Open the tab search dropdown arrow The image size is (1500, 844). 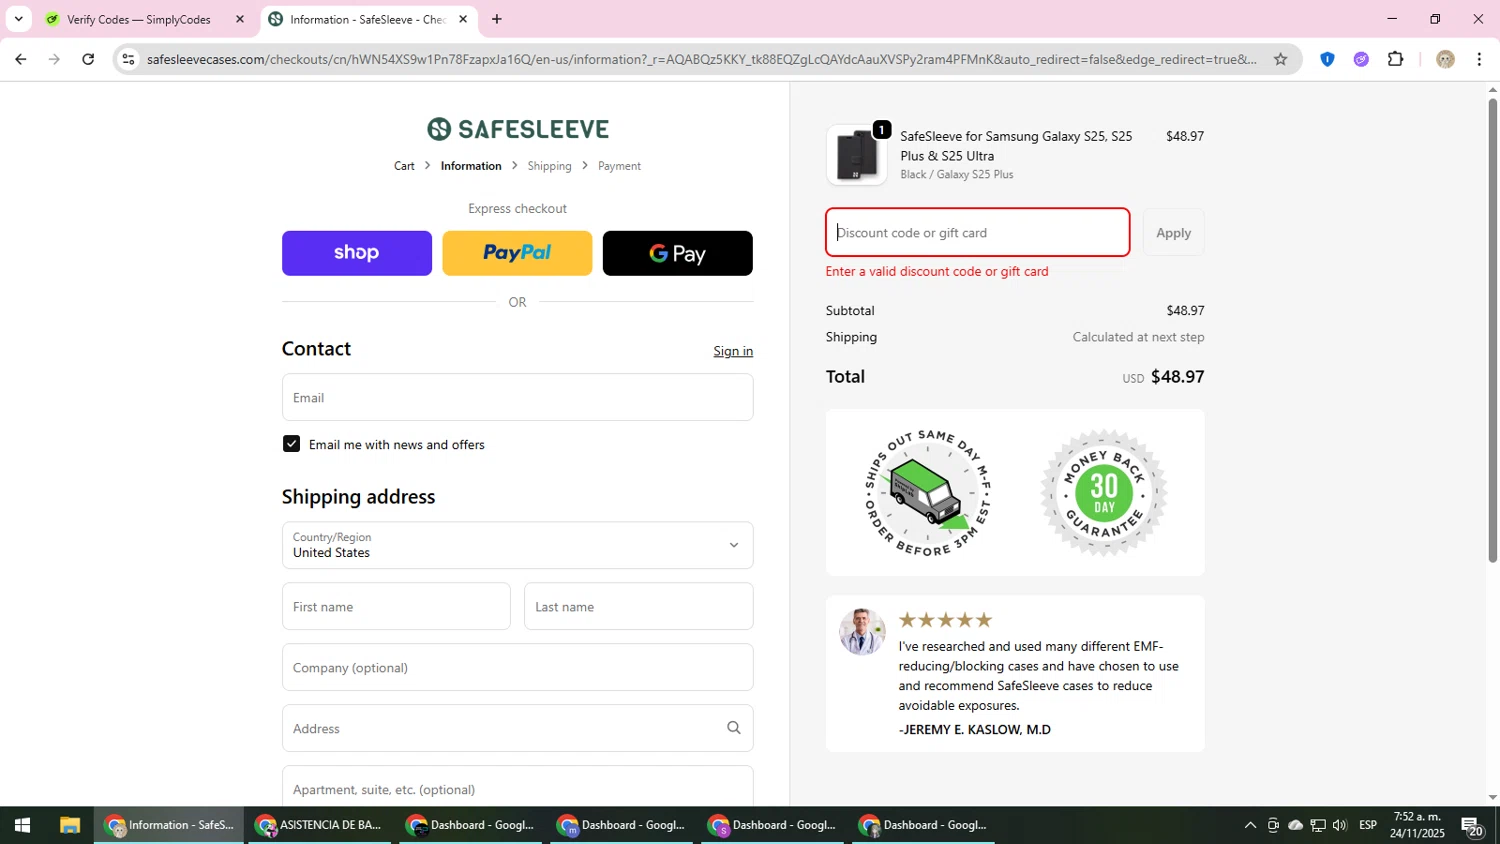[x=18, y=19]
